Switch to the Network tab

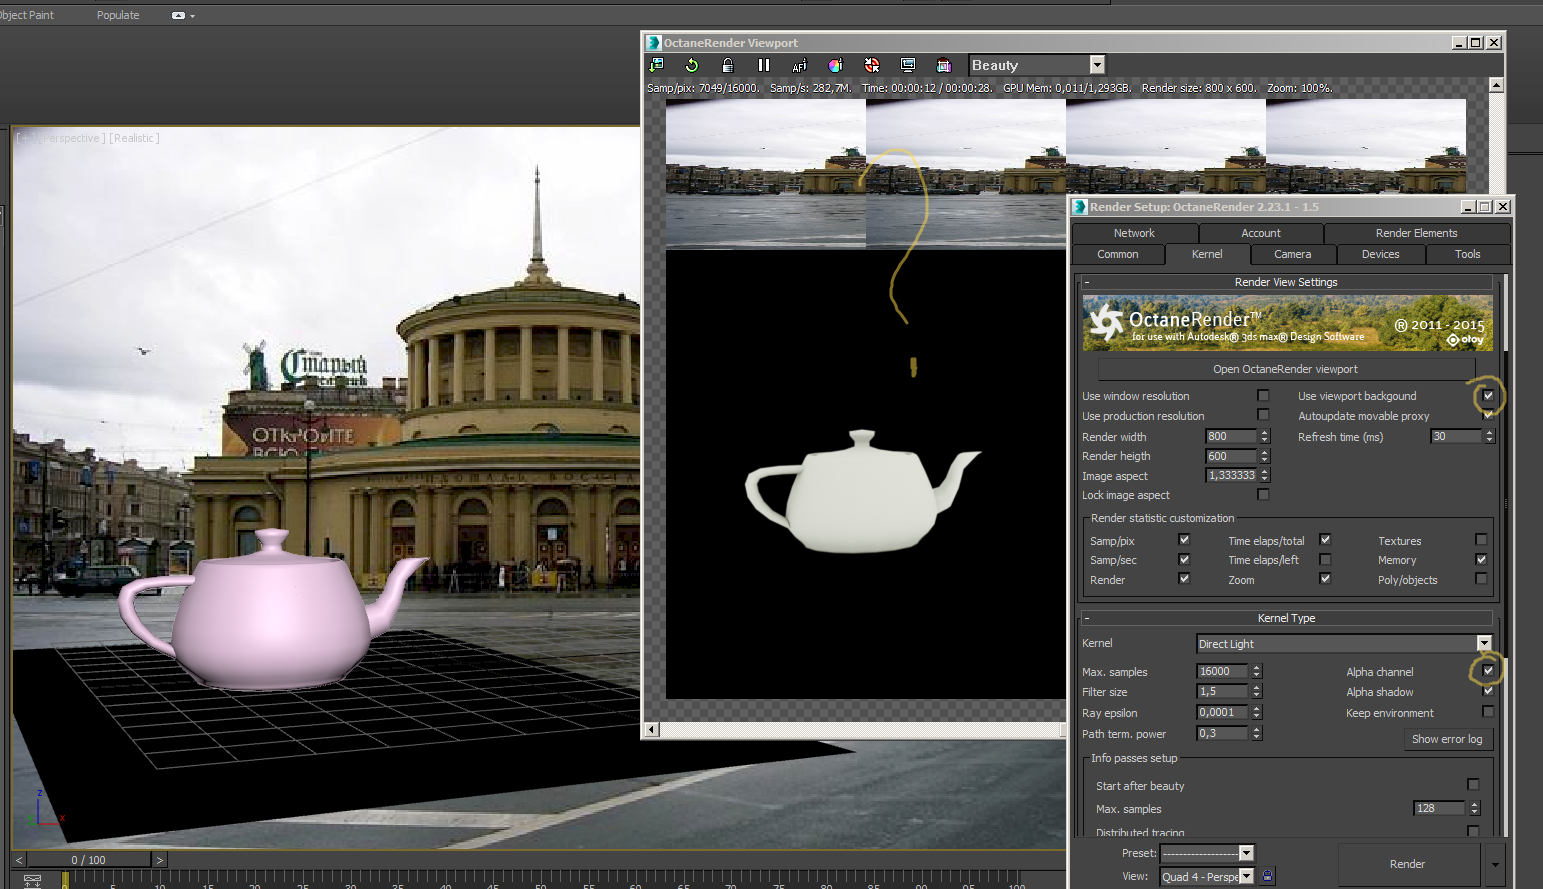(1134, 233)
